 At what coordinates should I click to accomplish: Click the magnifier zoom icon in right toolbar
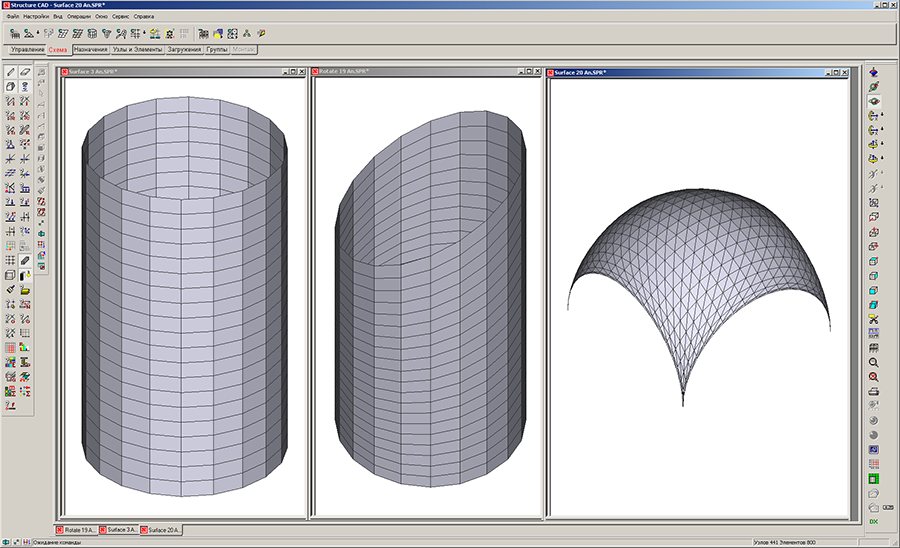[873, 362]
